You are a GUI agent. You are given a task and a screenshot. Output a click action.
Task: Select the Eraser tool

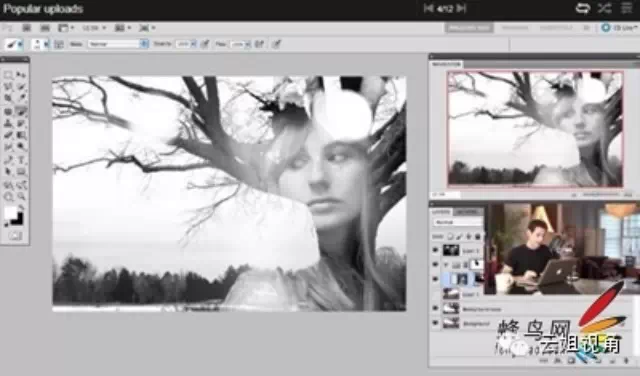[8, 135]
